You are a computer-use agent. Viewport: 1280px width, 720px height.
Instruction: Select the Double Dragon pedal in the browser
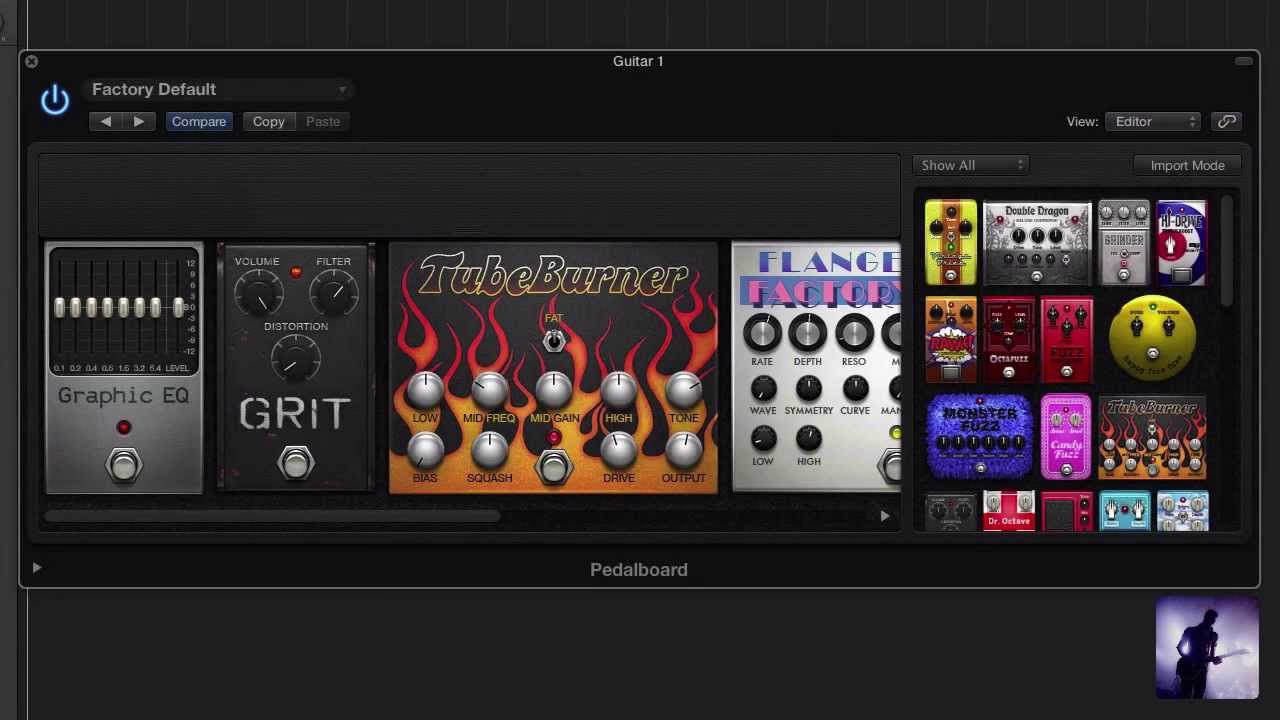point(1037,243)
